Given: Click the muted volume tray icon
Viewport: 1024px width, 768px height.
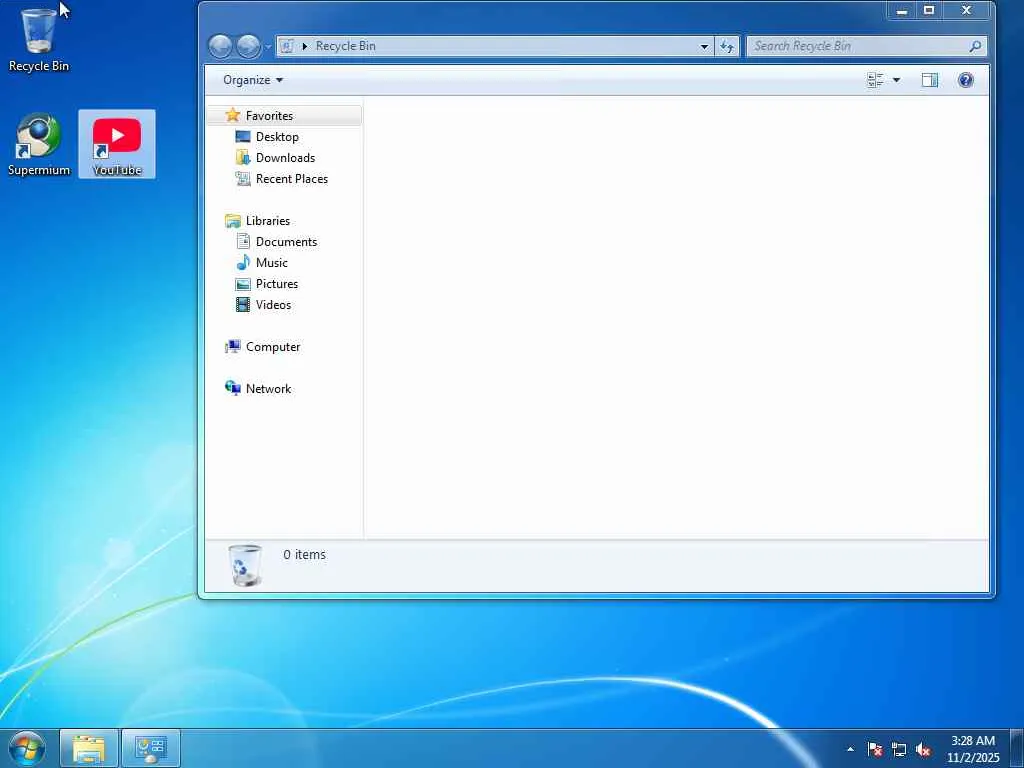Looking at the screenshot, I should coord(923,749).
